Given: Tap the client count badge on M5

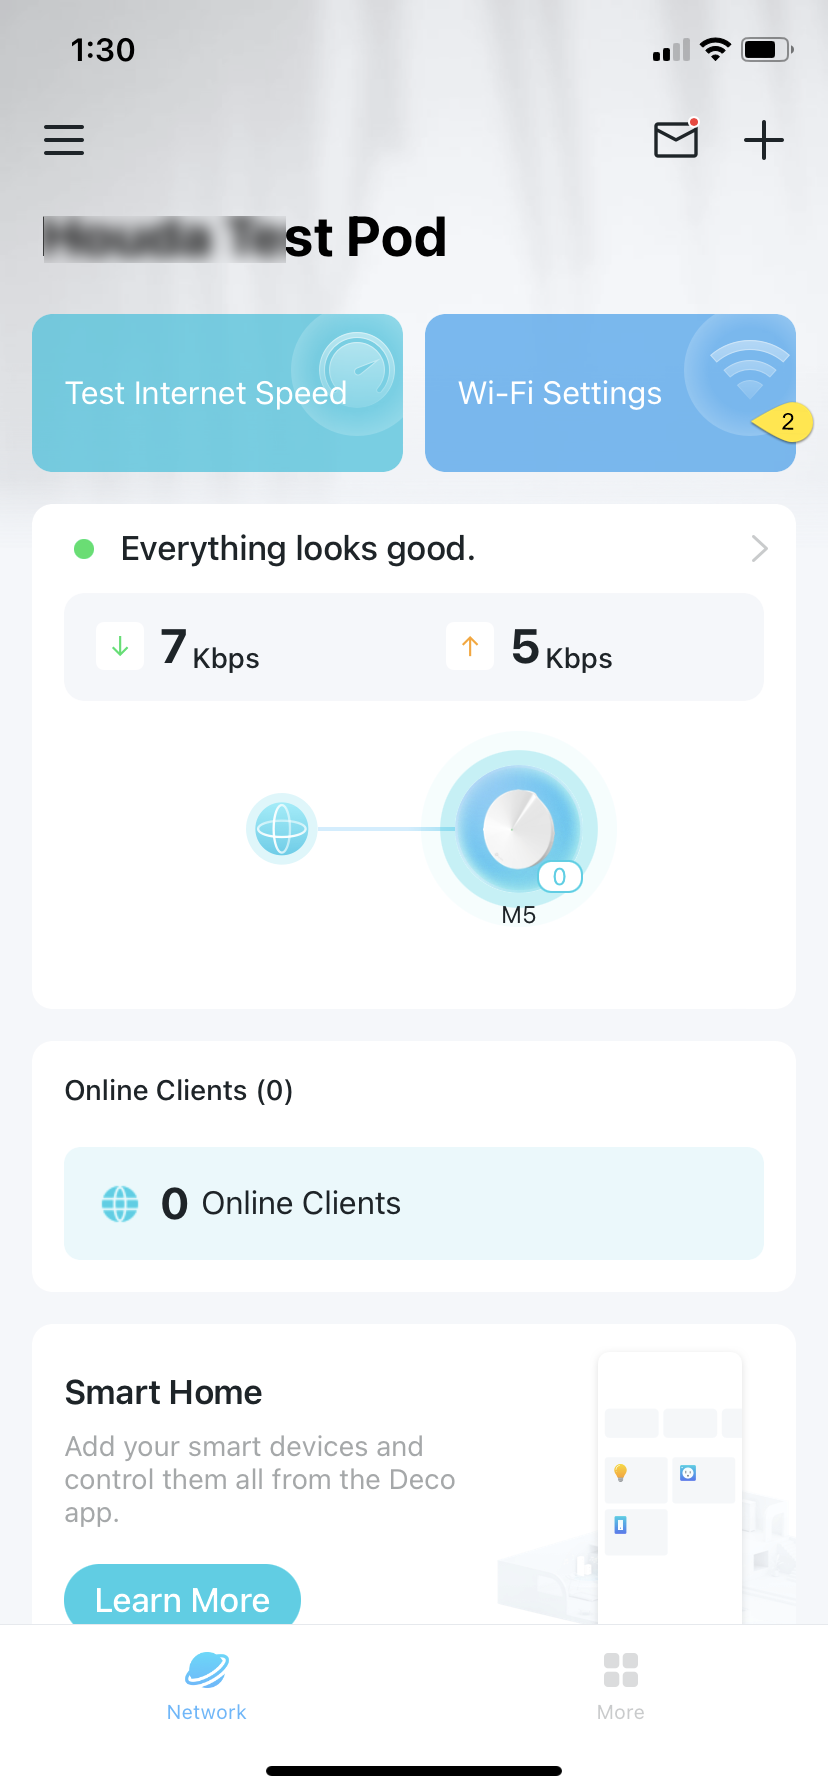Looking at the screenshot, I should coord(560,877).
